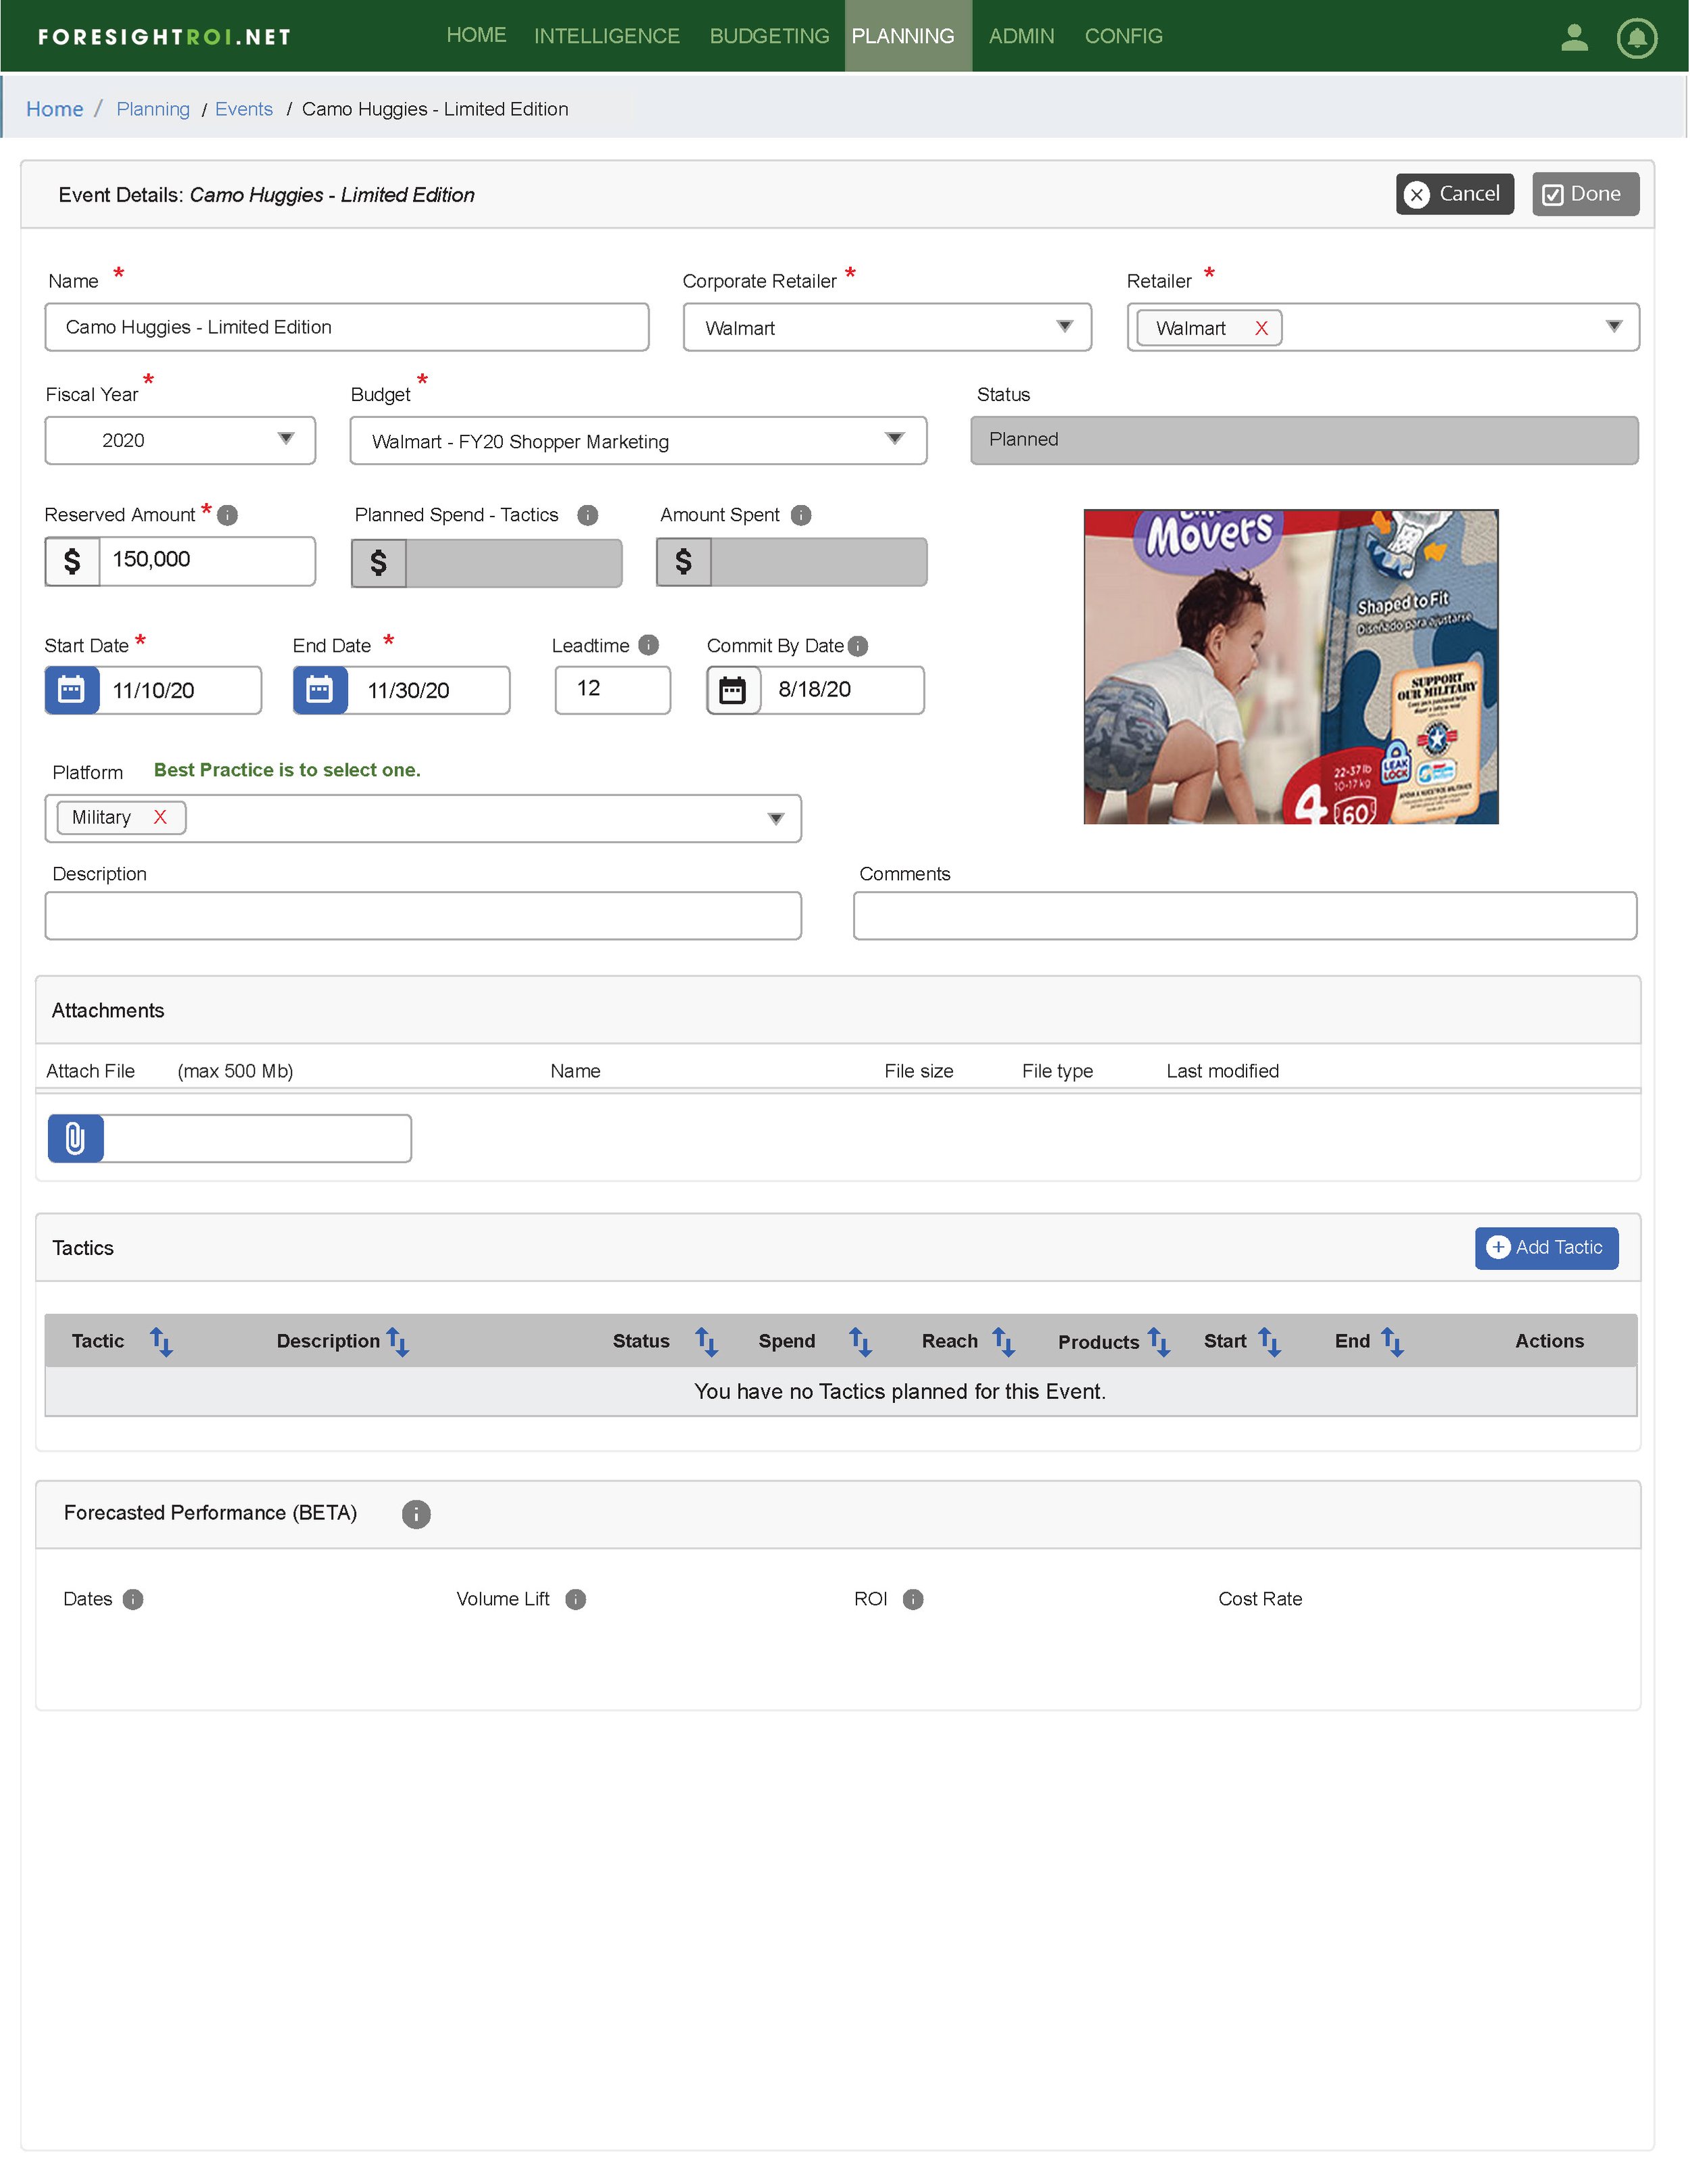Click the FORESIGHTROI.NET logo
The image size is (1690, 2184).
point(165,37)
